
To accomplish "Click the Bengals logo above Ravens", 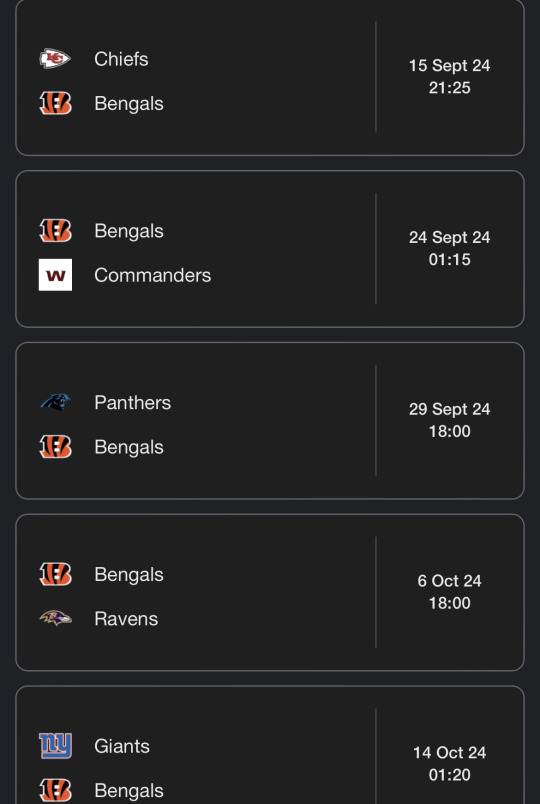I will click(55, 574).
